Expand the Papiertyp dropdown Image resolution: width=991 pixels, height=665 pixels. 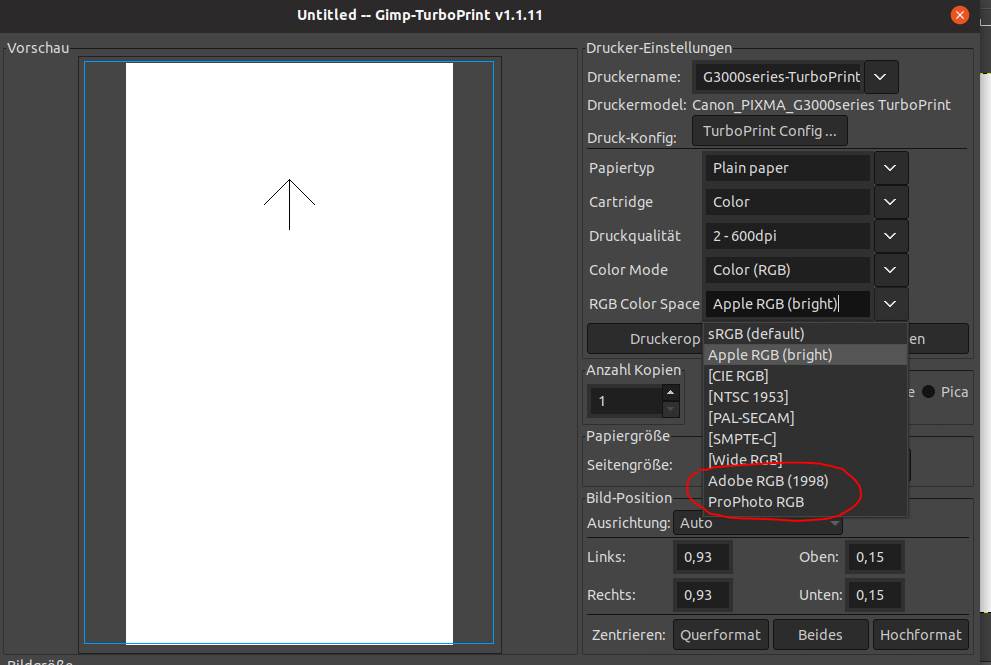890,168
